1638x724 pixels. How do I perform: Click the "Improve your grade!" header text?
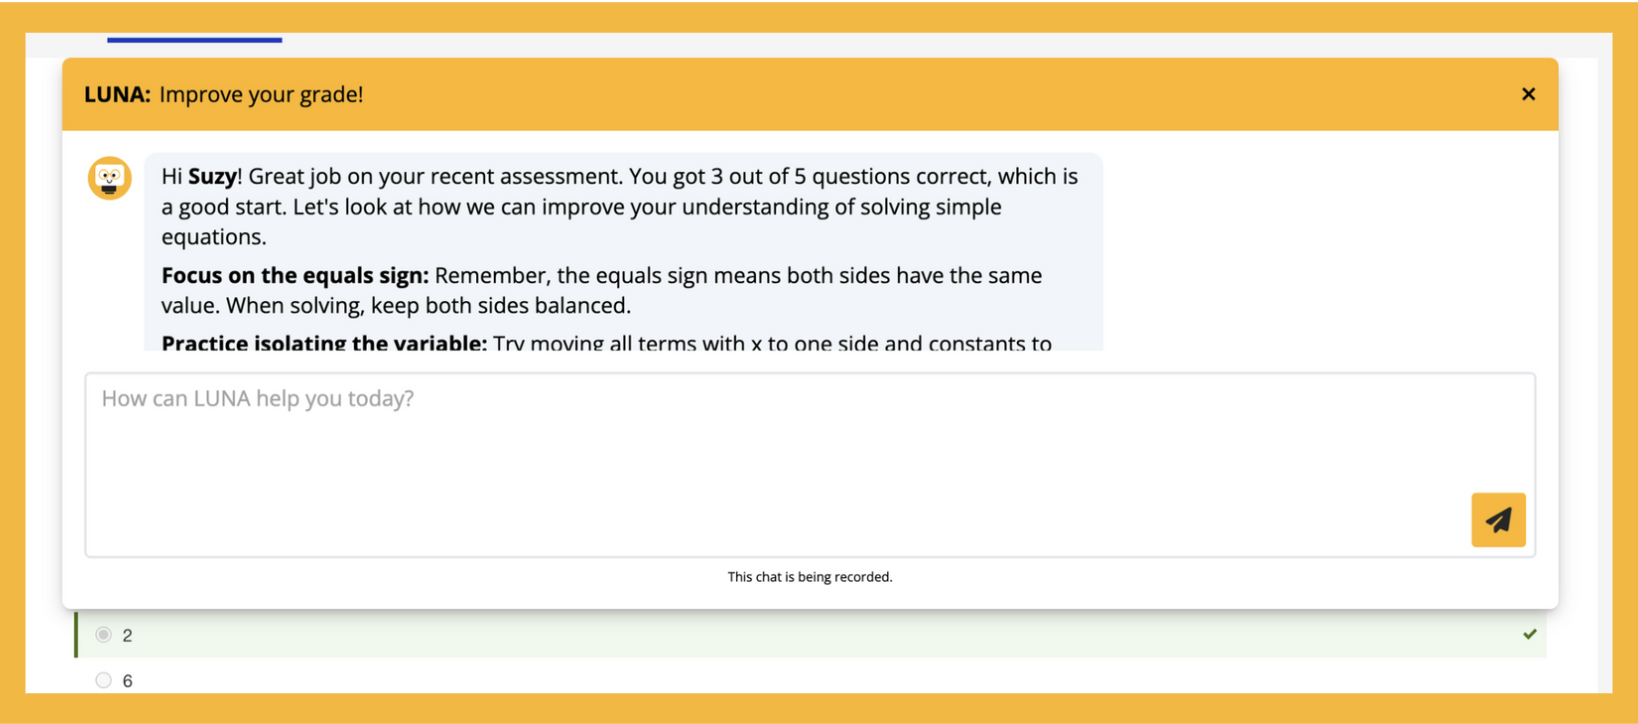[x=261, y=94]
